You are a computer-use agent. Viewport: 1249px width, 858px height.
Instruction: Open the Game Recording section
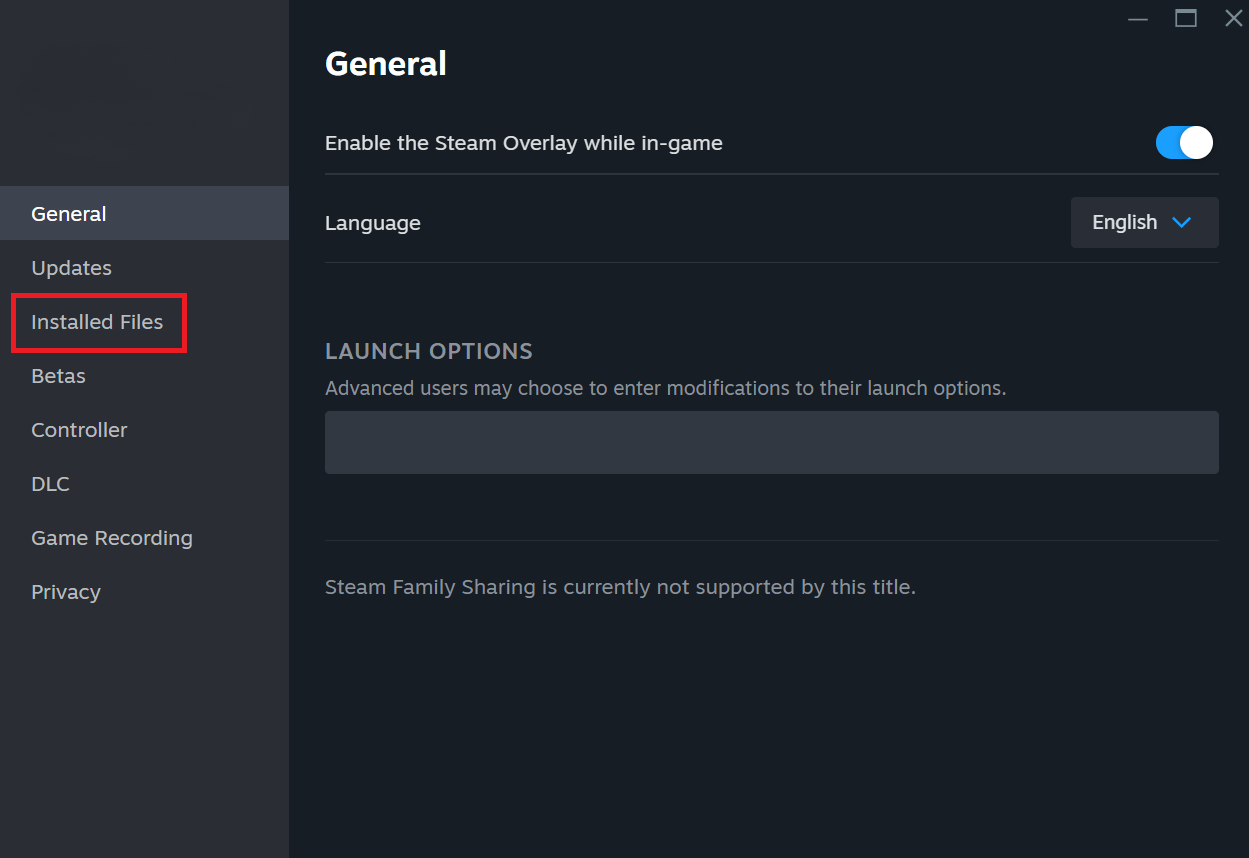pos(112,538)
